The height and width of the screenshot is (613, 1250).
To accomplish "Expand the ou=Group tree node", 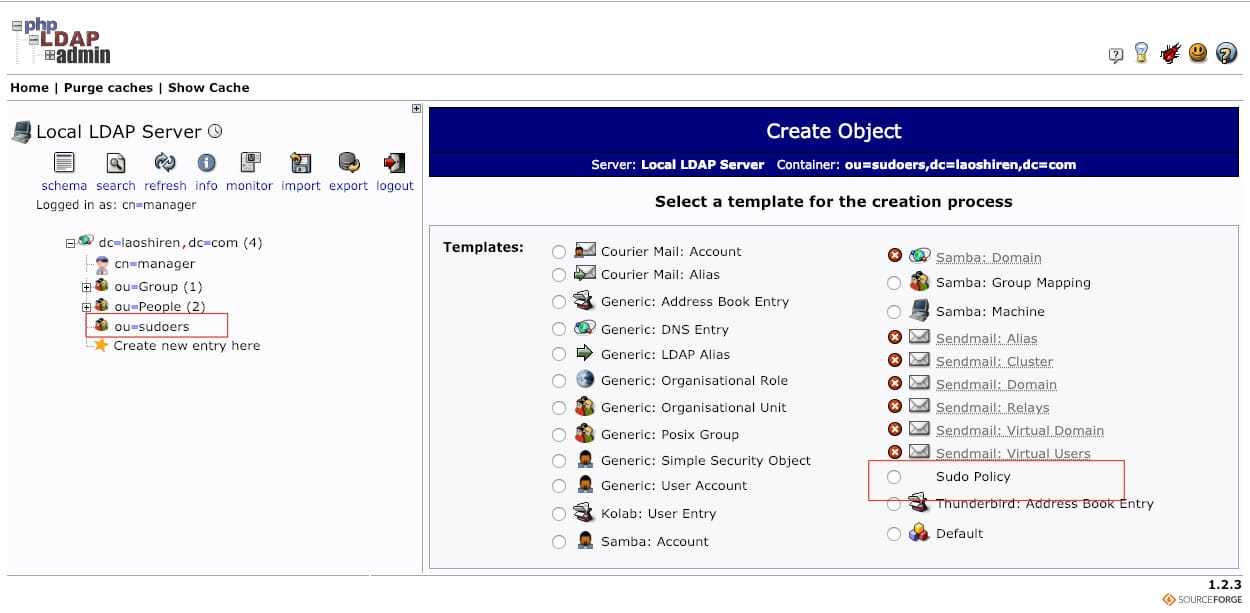I will point(87,286).
